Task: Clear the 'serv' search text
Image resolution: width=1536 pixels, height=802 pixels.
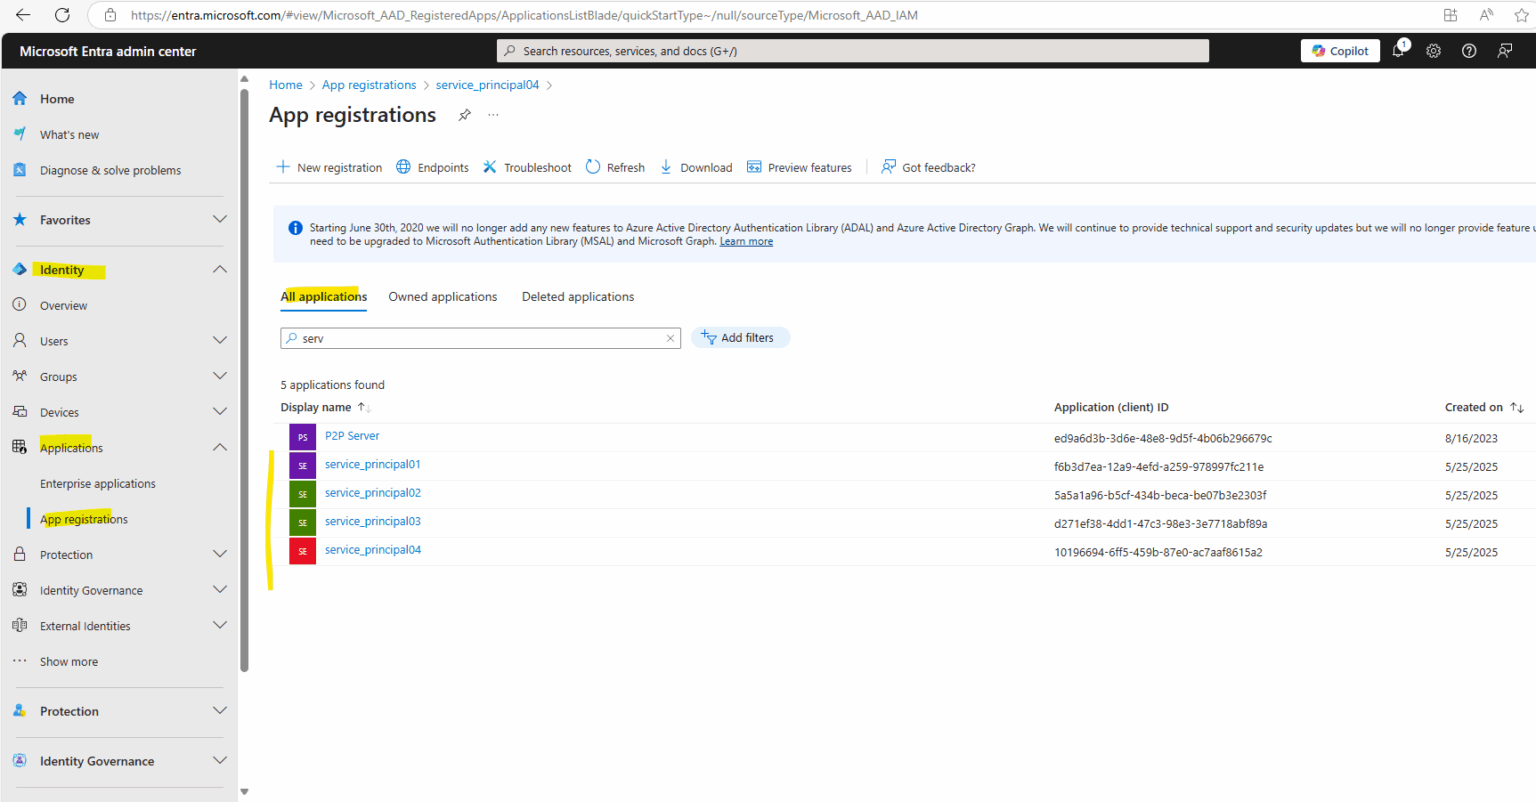Action: point(670,338)
